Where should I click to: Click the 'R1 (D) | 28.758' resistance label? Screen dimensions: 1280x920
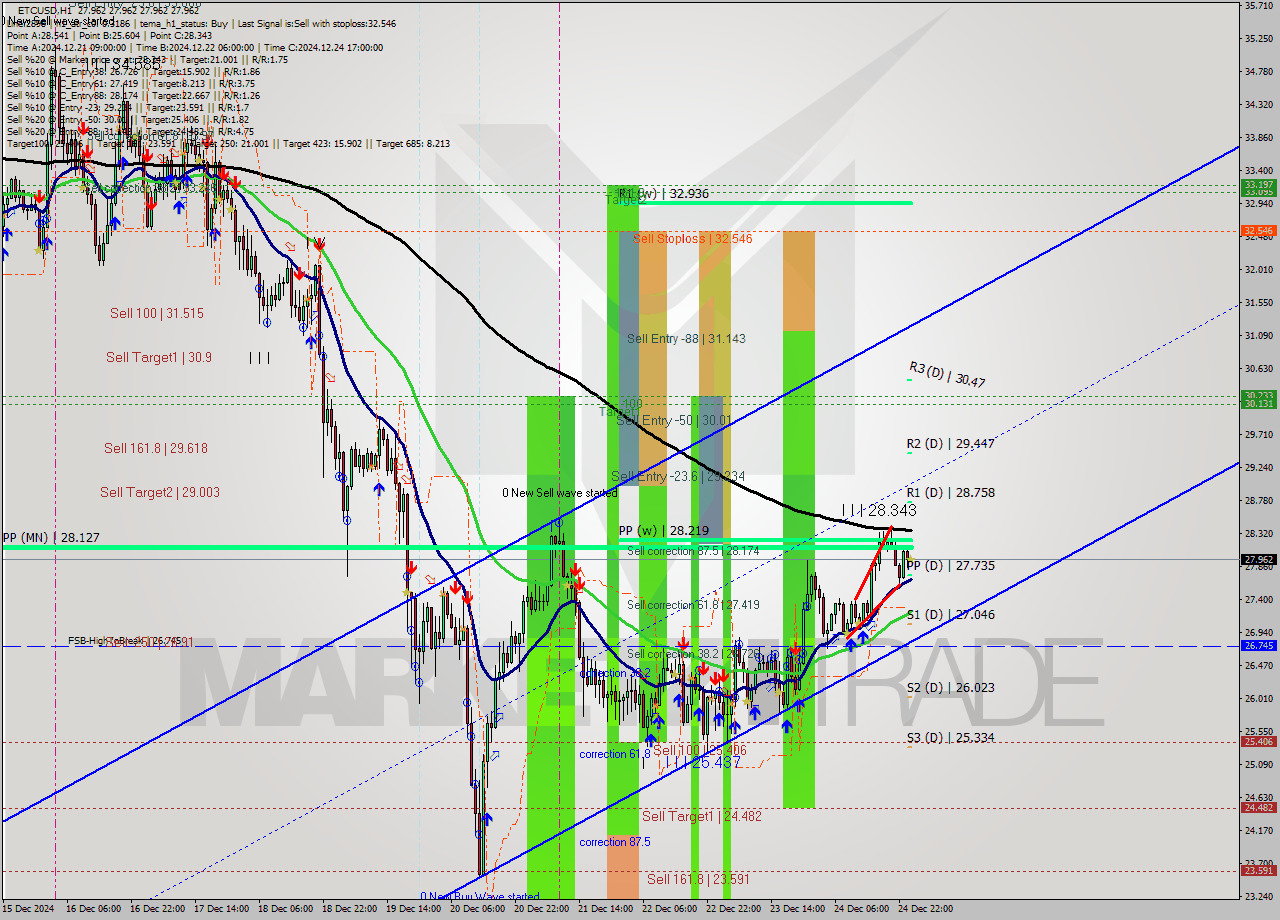tap(951, 493)
